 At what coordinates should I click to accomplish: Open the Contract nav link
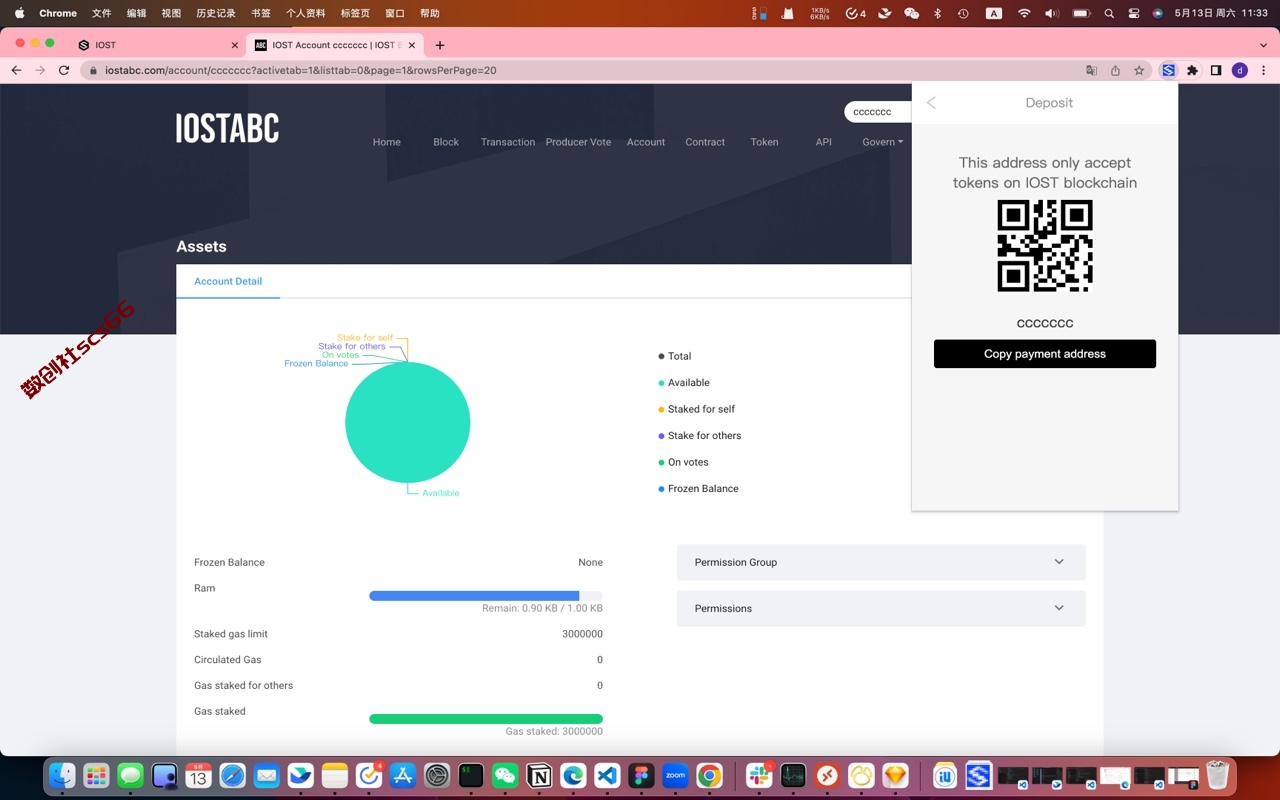coord(705,142)
